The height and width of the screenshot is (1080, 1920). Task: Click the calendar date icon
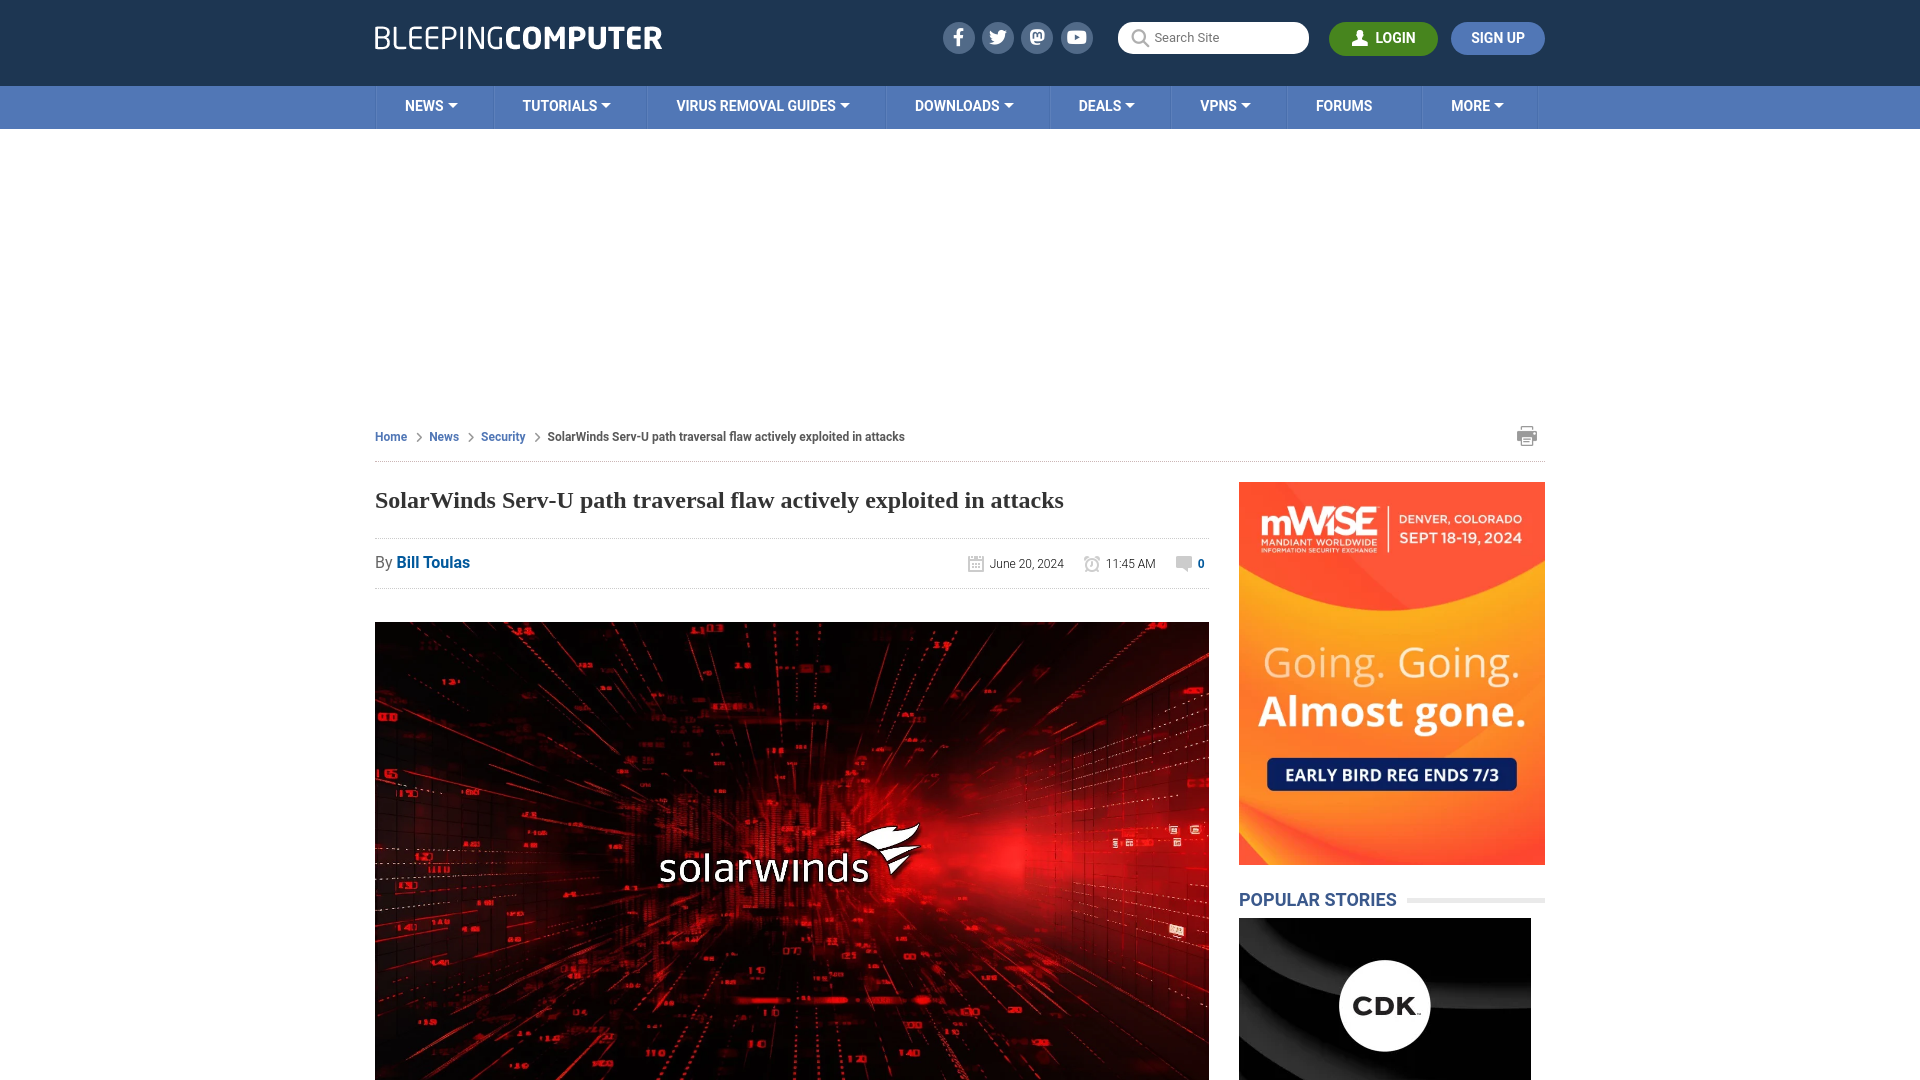point(976,563)
